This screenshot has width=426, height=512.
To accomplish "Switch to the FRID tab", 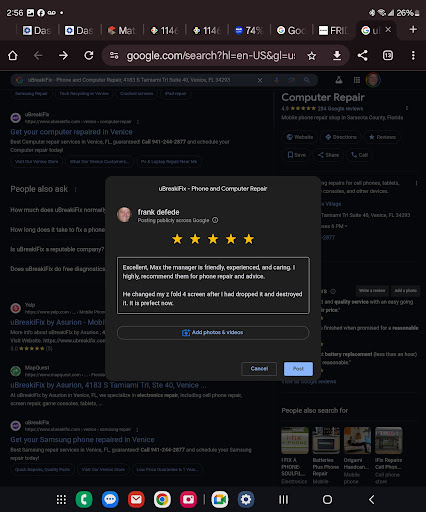I will click(x=333, y=31).
